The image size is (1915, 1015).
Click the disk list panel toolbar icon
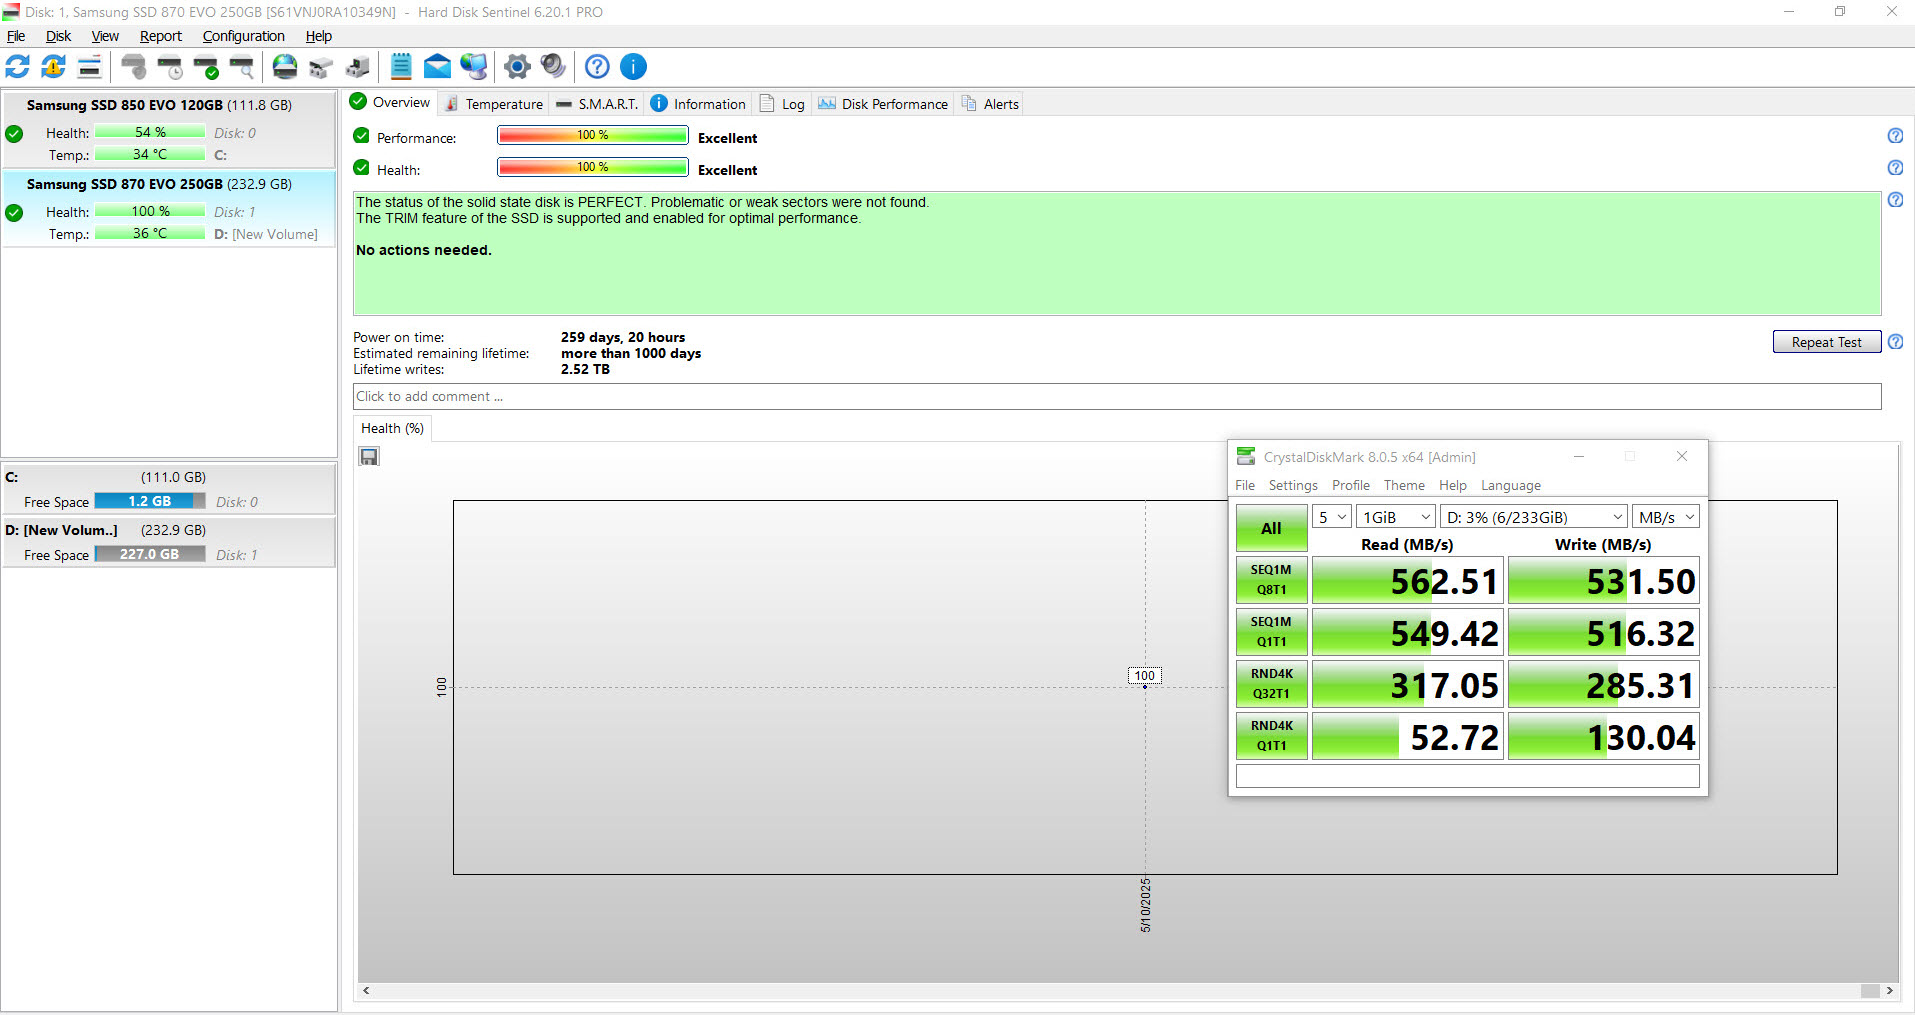[x=89, y=67]
